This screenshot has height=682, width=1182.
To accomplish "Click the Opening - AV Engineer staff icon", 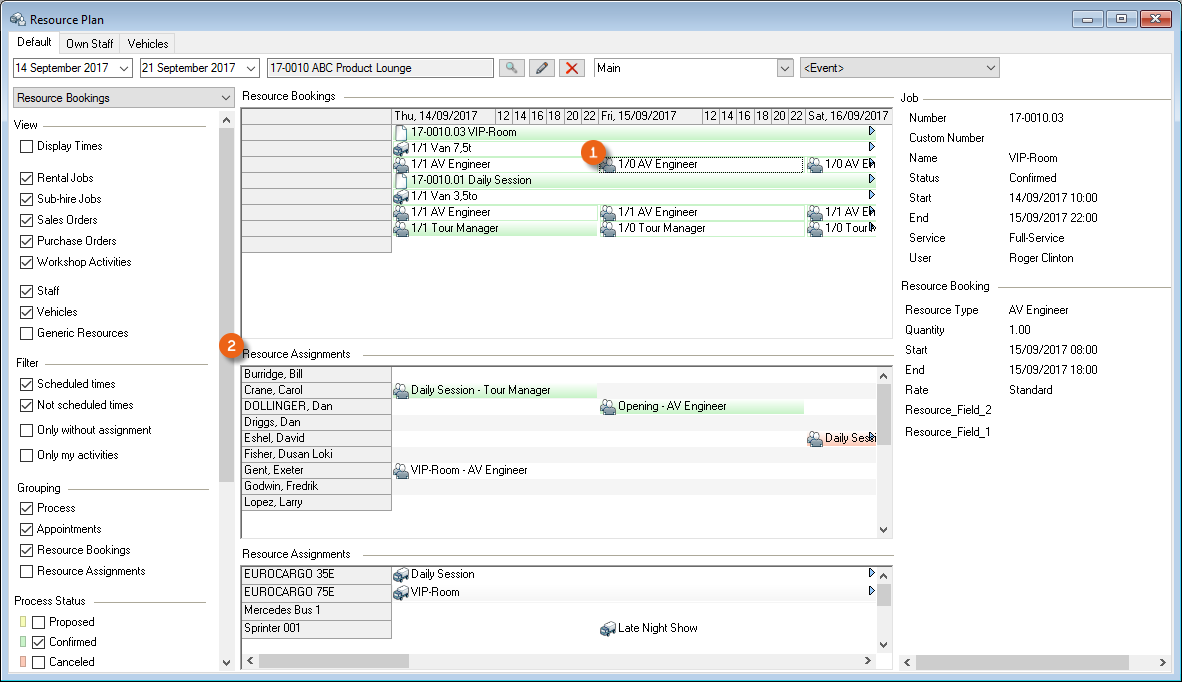I will [x=607, y=407].
